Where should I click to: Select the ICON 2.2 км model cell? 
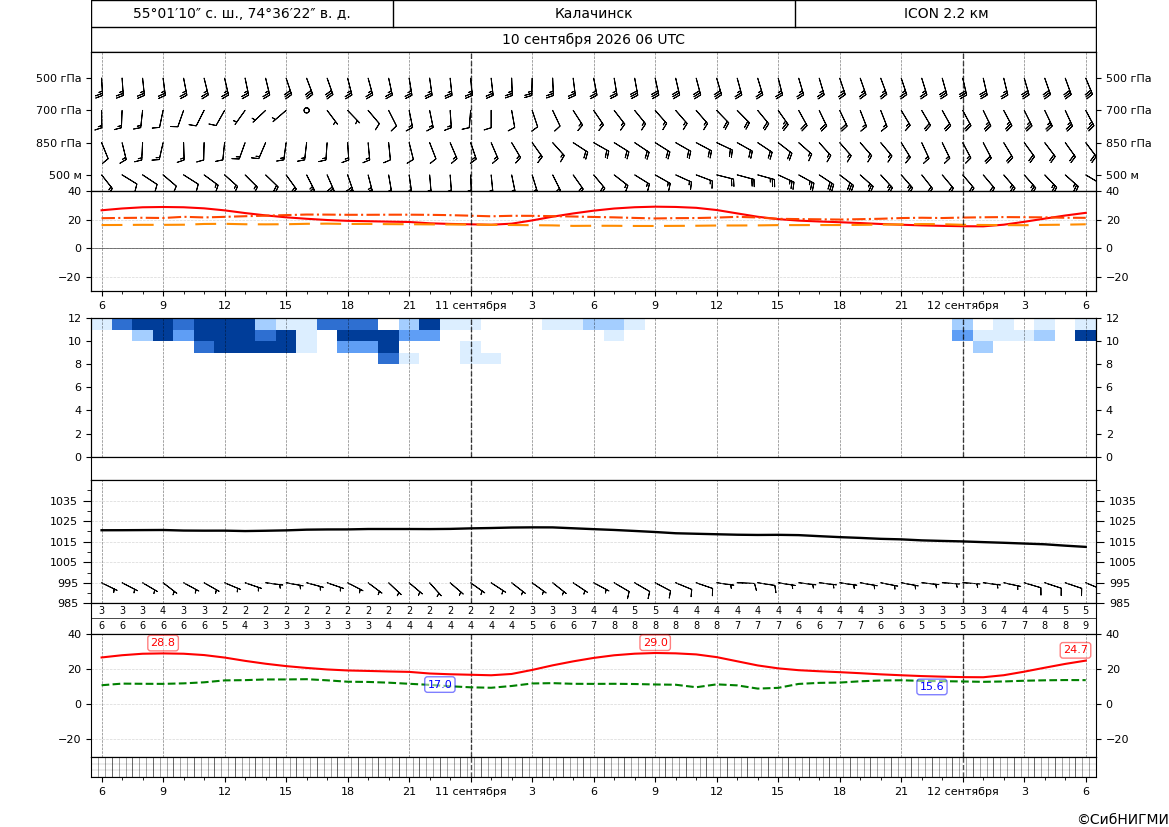(x=945, y=13)
